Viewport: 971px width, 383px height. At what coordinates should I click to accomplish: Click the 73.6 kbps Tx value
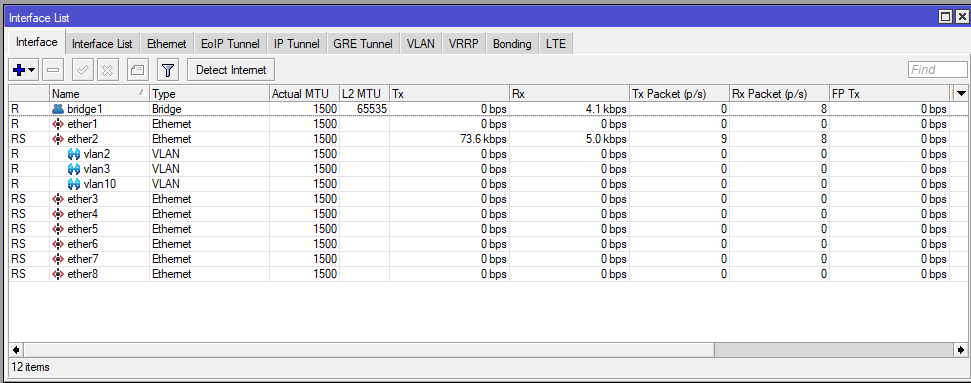[482, 139]
